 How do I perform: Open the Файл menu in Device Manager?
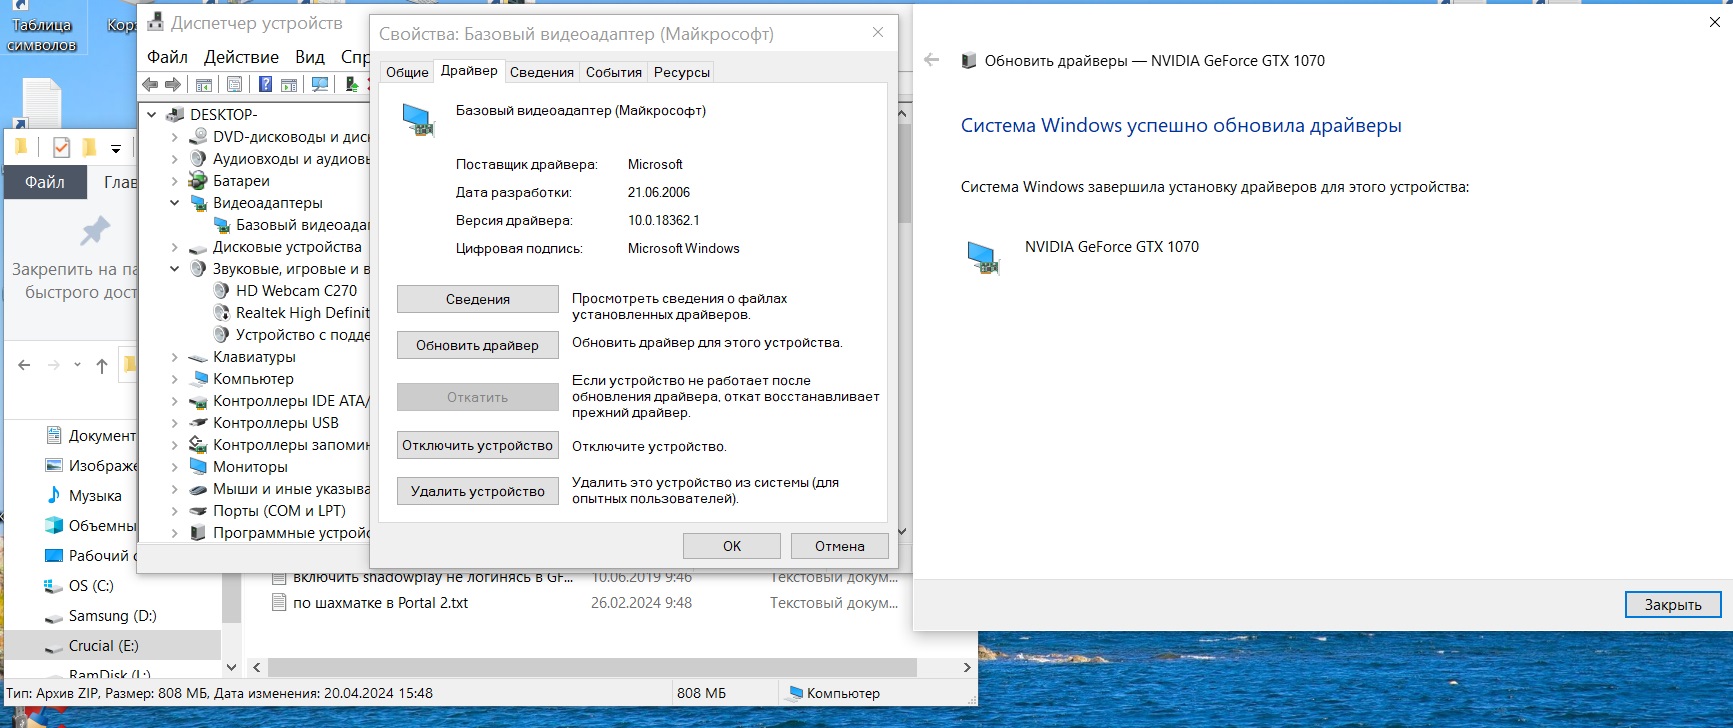coord(168,57)
